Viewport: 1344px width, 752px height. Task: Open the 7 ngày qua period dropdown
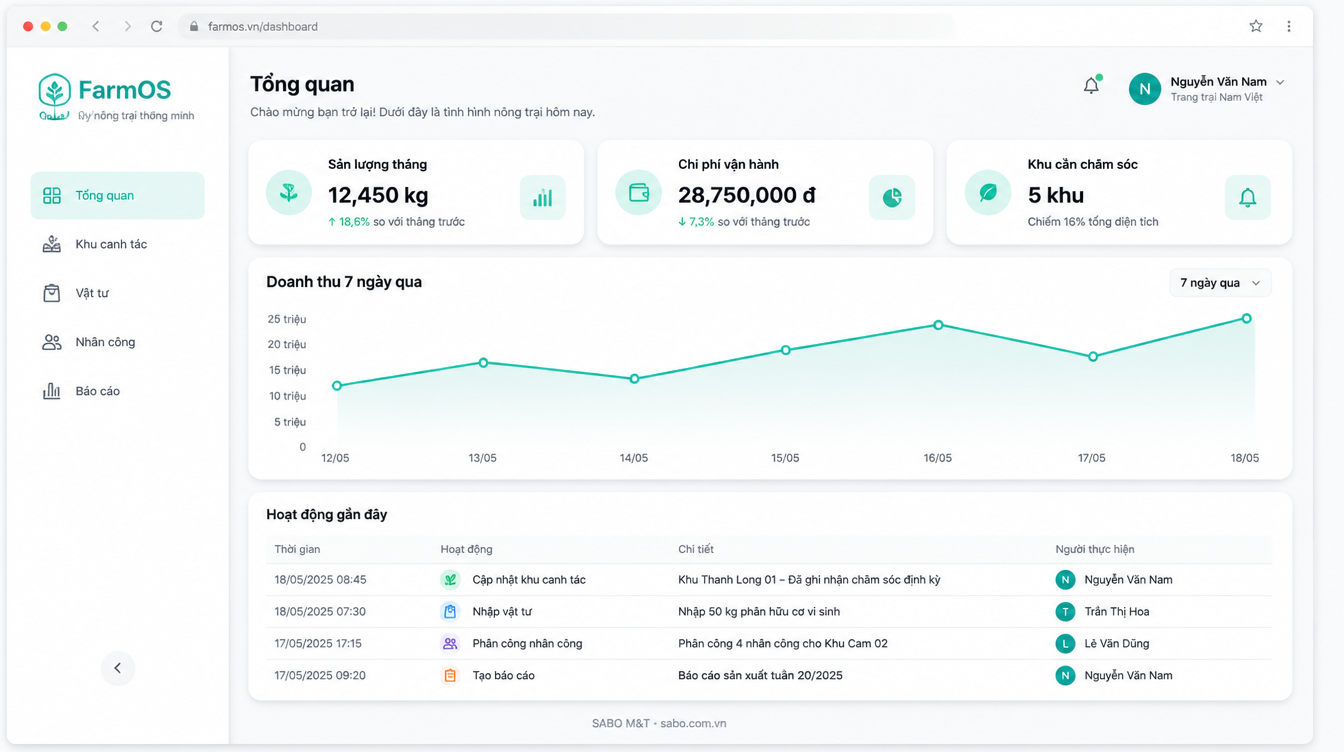[1220, 283]
